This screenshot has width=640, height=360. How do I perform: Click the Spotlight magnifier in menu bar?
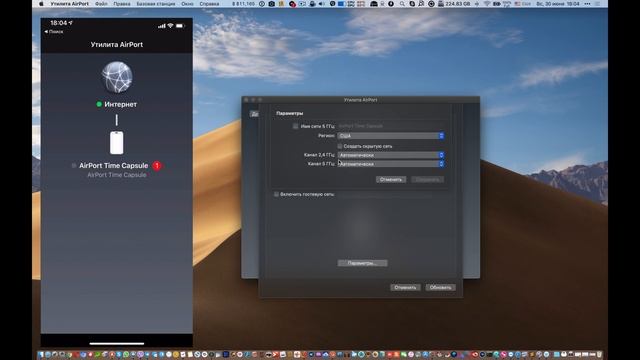coord(402,4)
